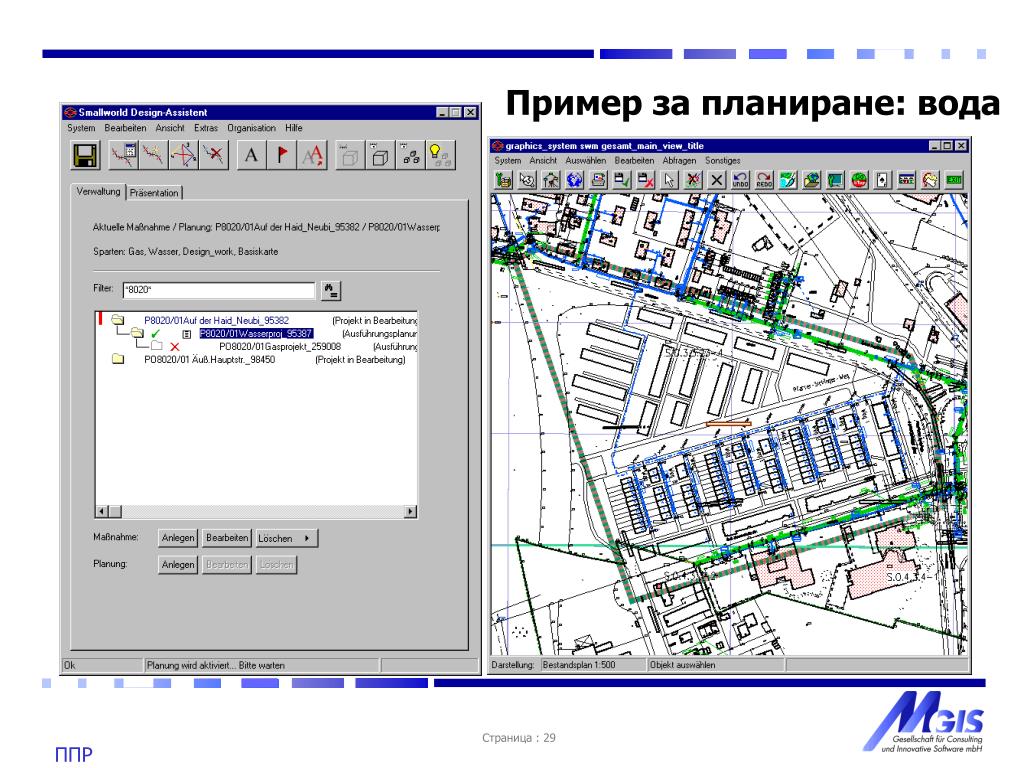The width and height of the screenshot is (1024, 768).
Task: Click the single cube view icon
Action: point(380,155)
